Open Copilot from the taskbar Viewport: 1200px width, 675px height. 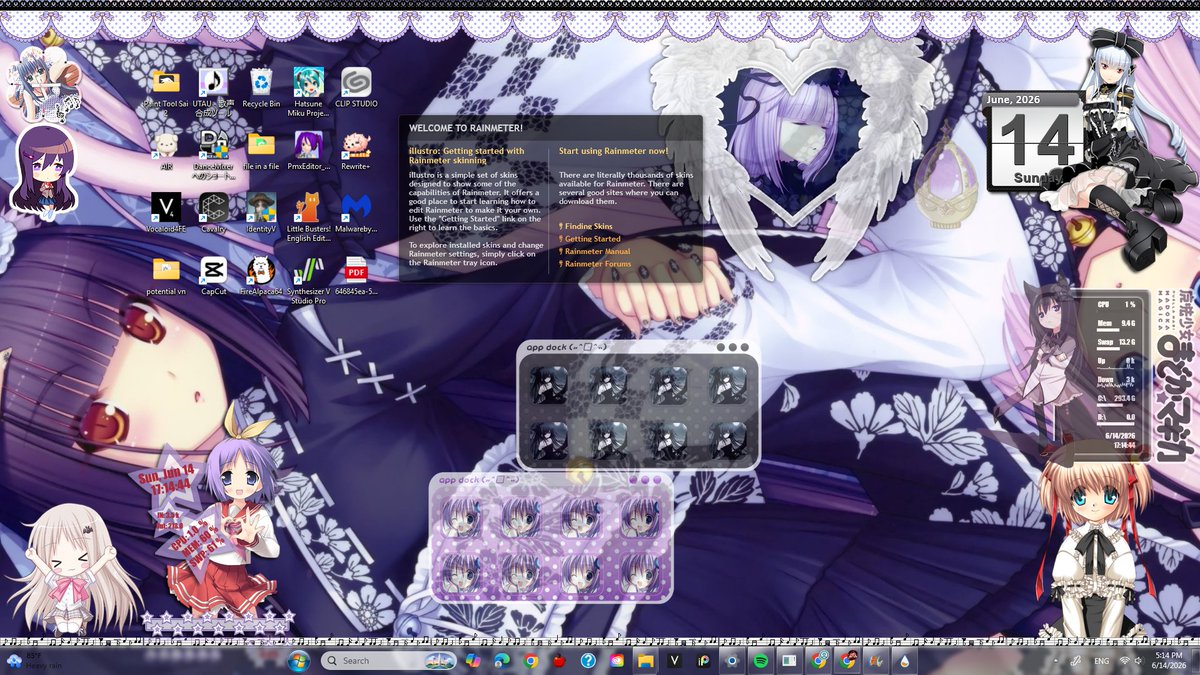tap(473, 660)
